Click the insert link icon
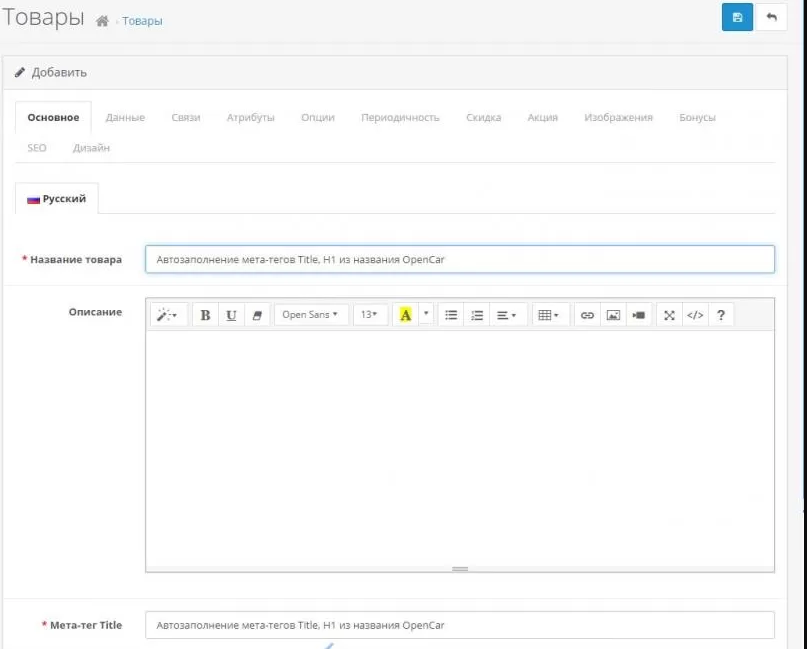 tap(587, 315)
